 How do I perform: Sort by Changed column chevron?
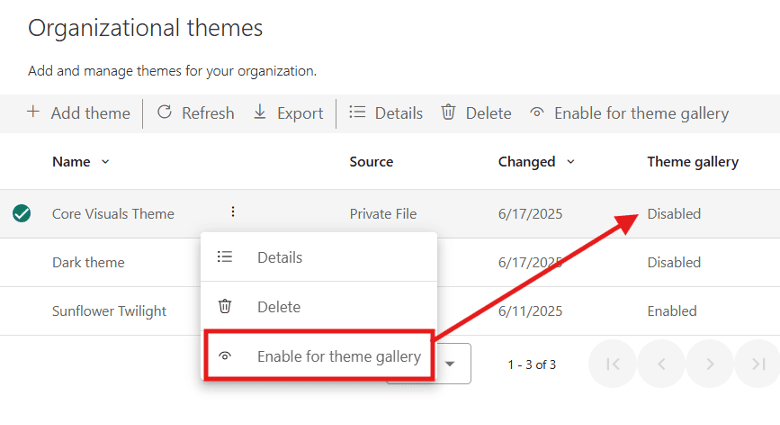[571, 162]
